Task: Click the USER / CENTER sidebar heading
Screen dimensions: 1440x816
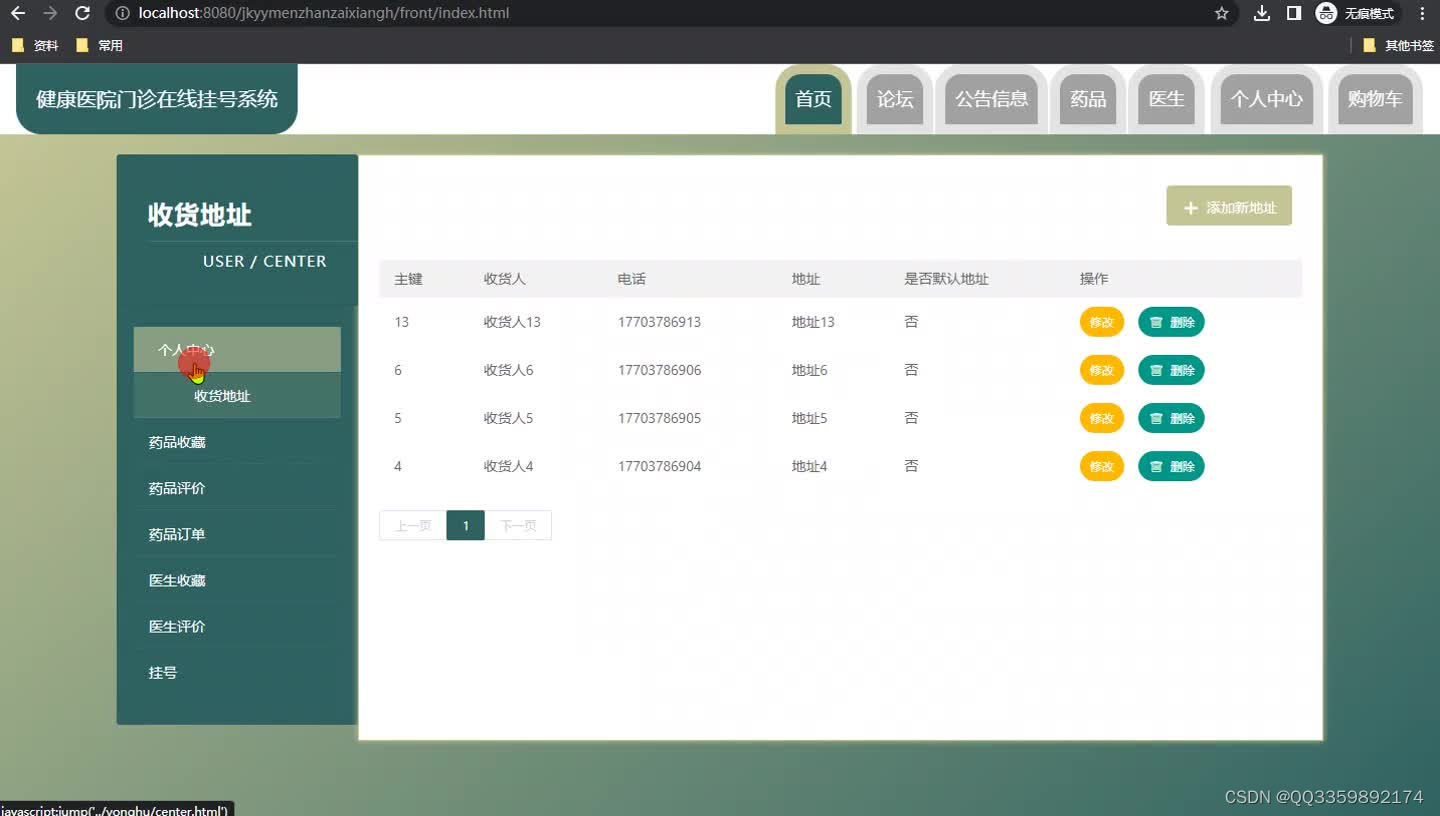Action: pyautogui.click(x=264, y=261)
